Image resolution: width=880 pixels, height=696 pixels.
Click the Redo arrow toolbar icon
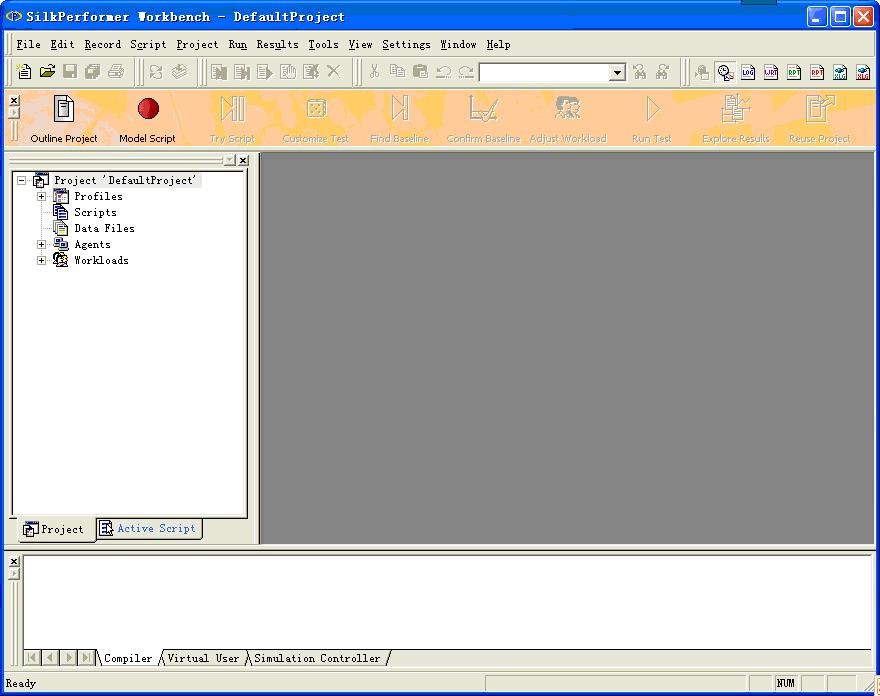click(466, 72)
